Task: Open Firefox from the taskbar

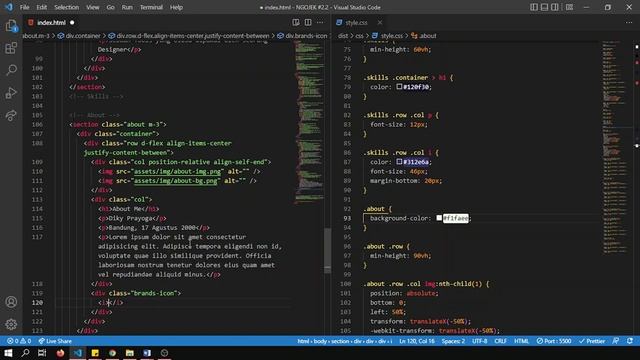Action: 60,353
